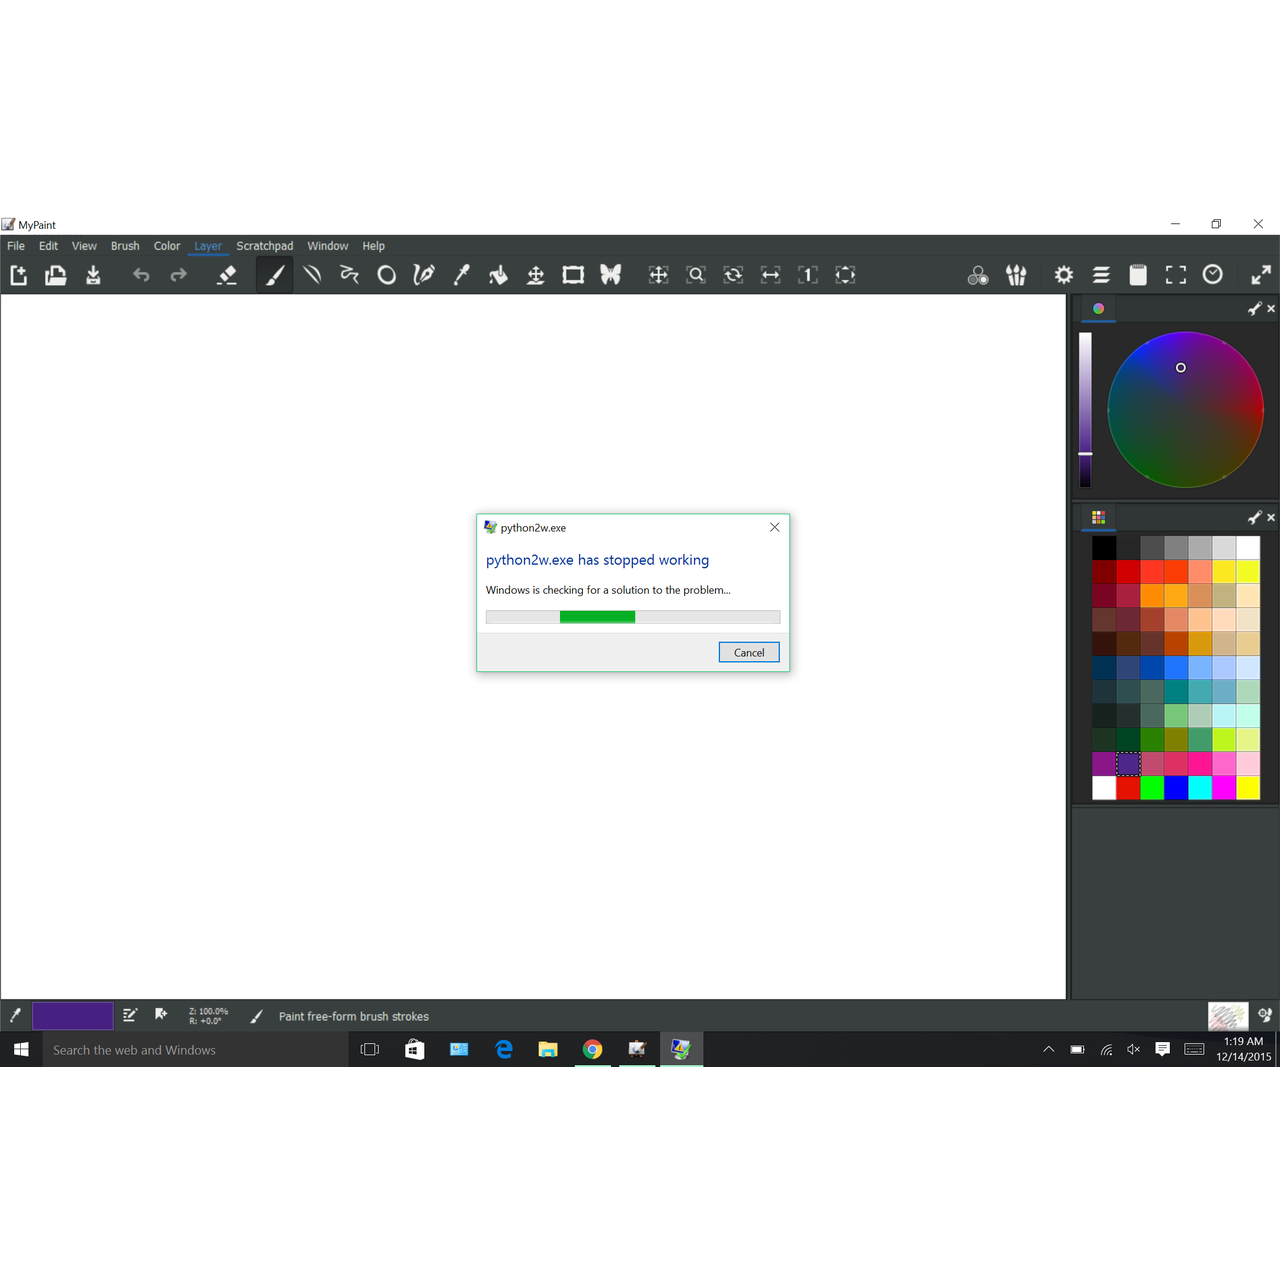Pin the color wheel panel

[x=1254, y=308]
